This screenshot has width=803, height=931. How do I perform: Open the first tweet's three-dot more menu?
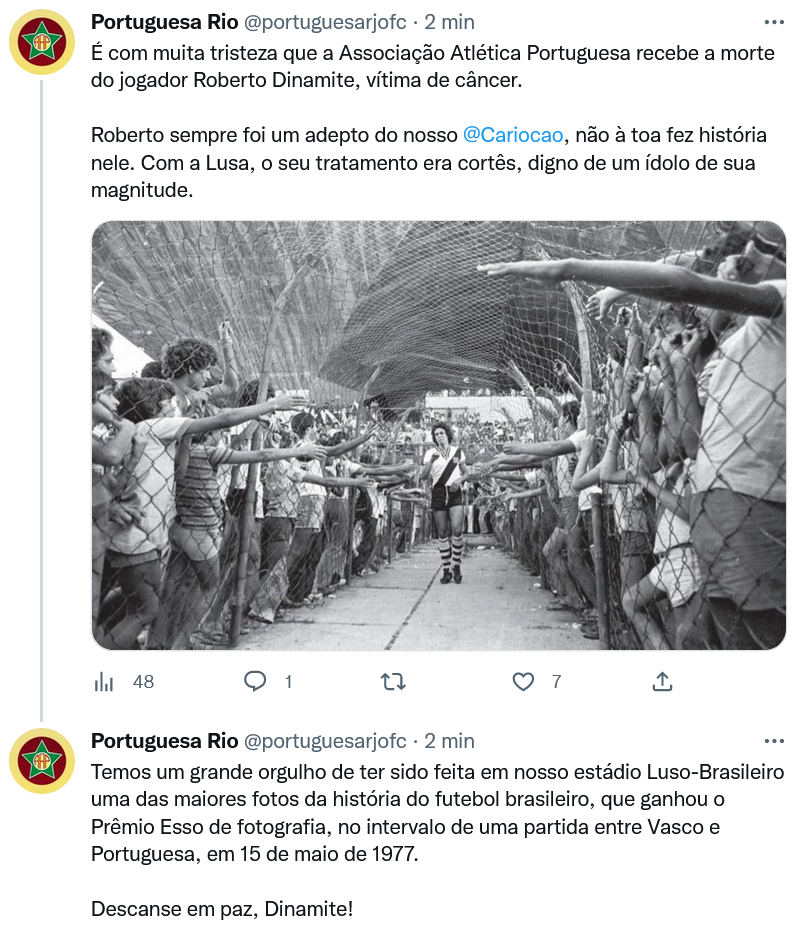[774, 23]
